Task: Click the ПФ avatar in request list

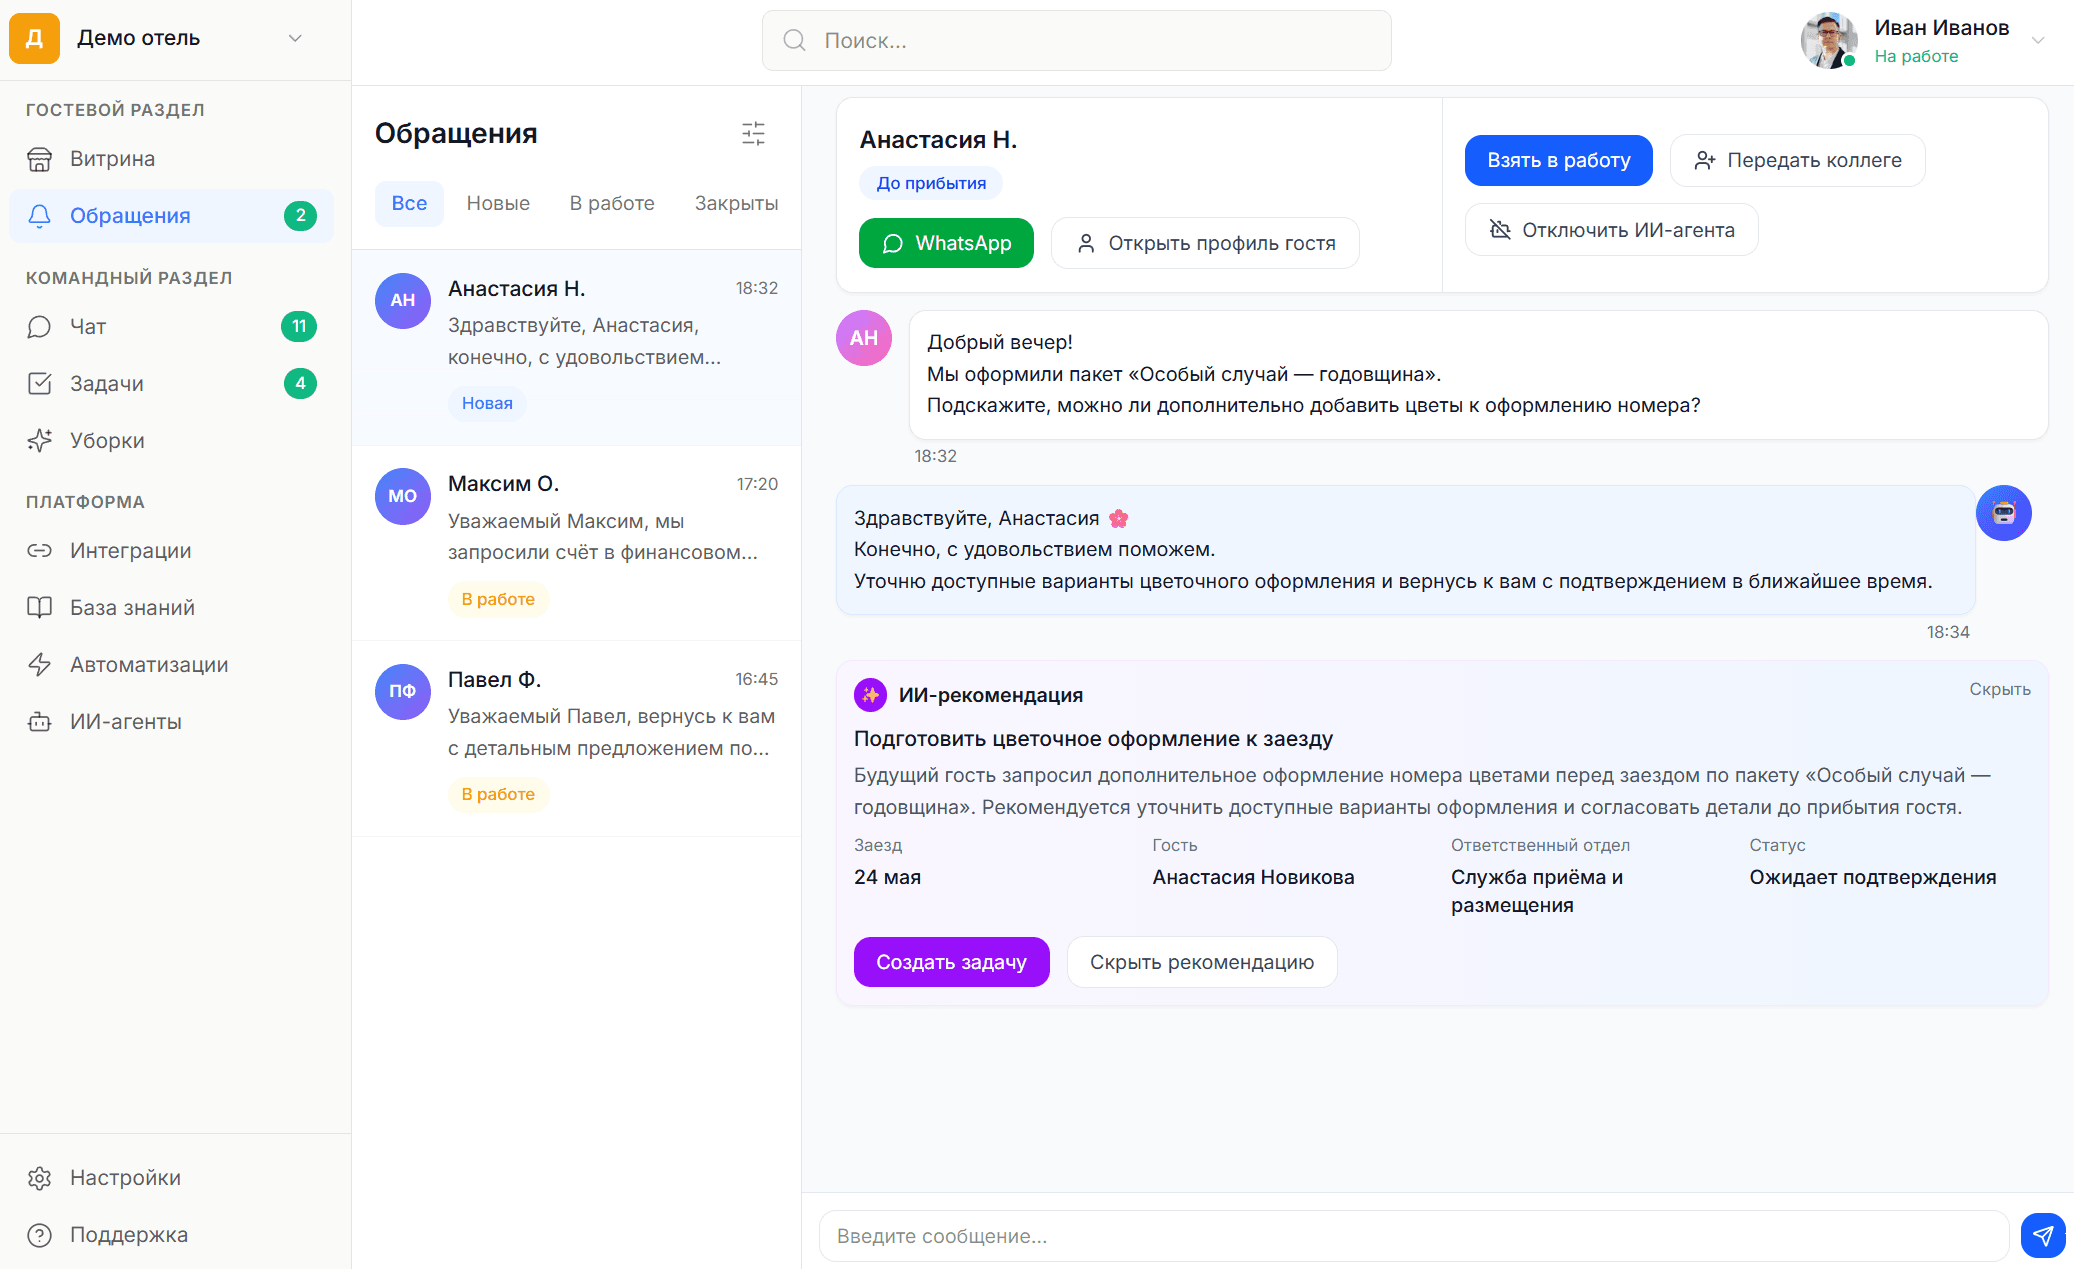Action: [403, 692]
